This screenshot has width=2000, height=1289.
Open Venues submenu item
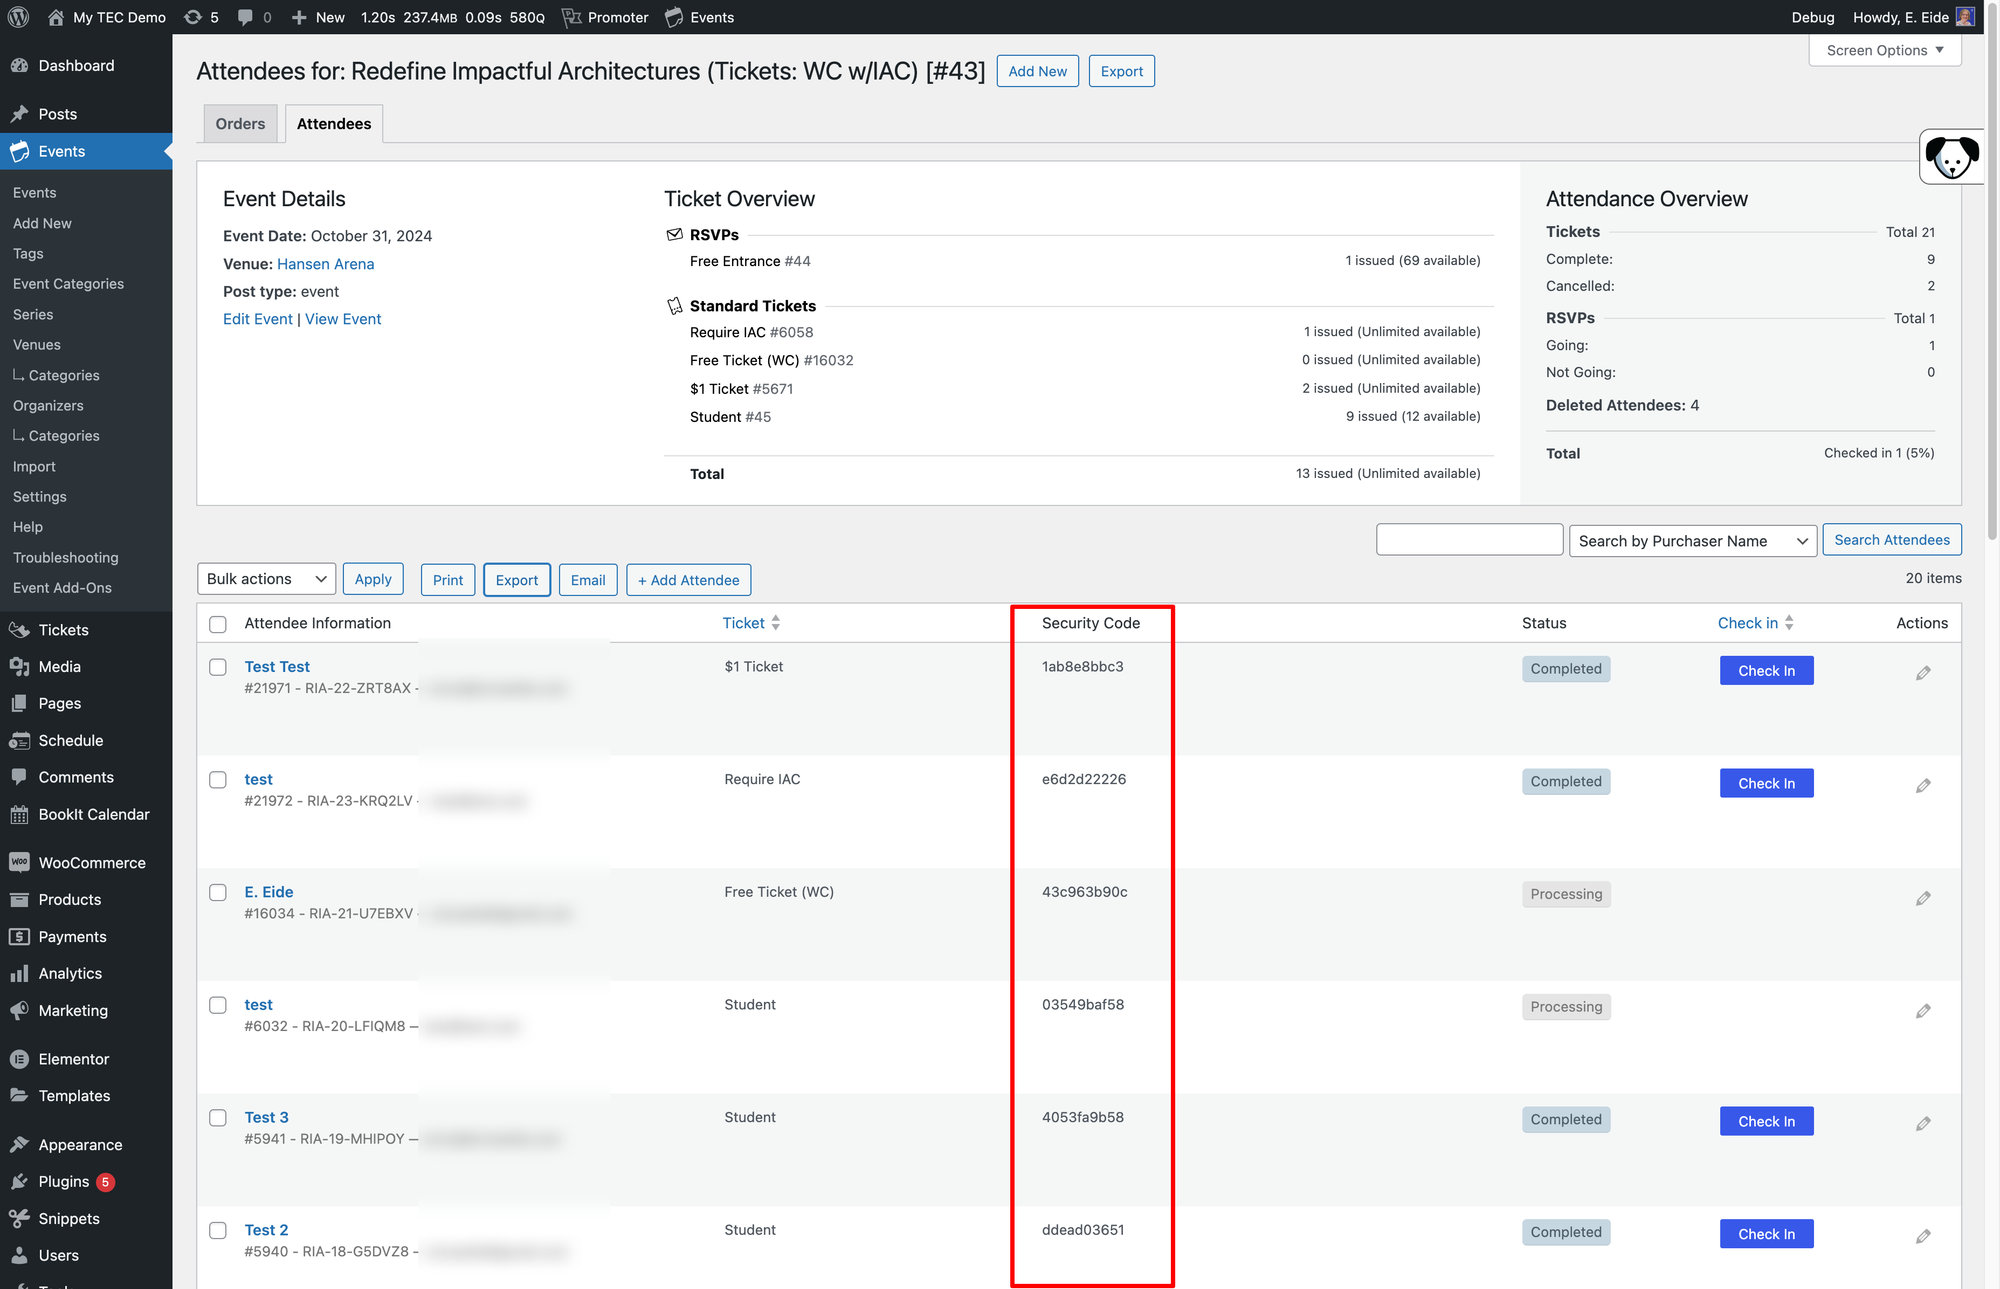[37, 345]
